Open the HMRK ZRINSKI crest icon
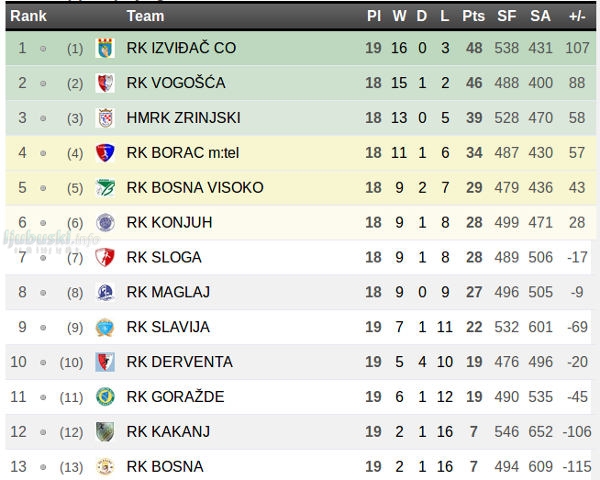Screen dimensions: 600x480 coord(105,118)
